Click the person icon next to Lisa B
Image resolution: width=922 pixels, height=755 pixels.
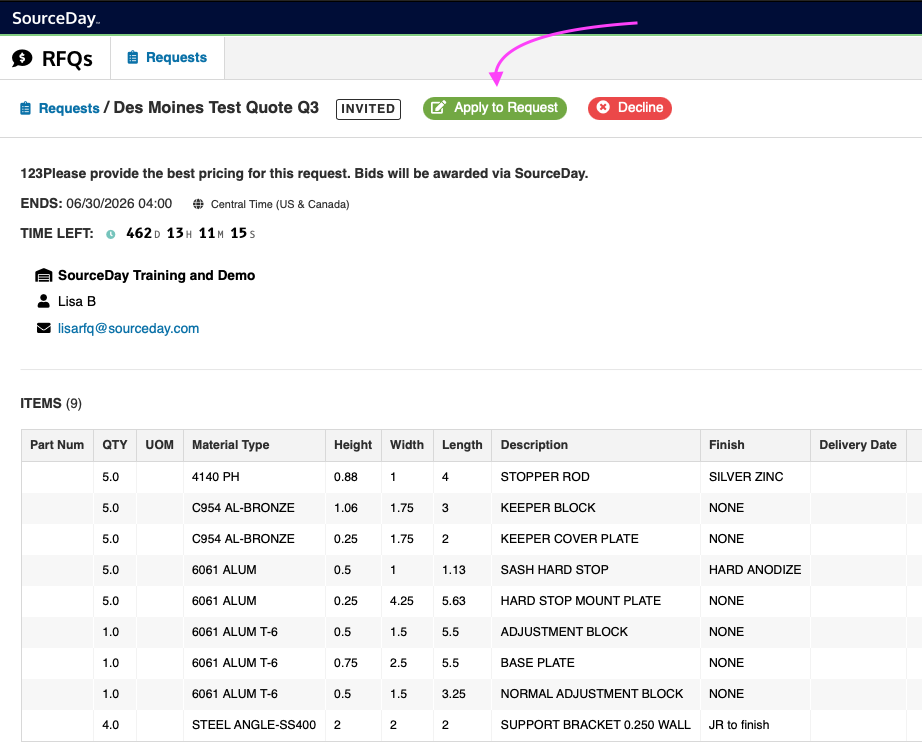(x=44, y=301)
